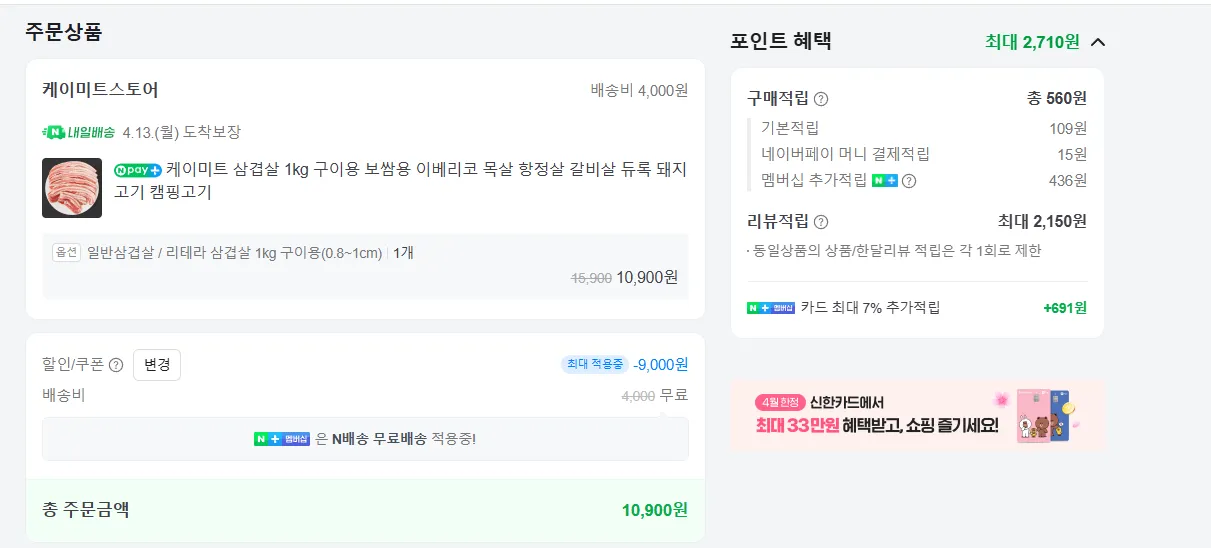Click the 옵션 label badge
The width and height of the screenshot is (1211, 548).
click(66, 253)
